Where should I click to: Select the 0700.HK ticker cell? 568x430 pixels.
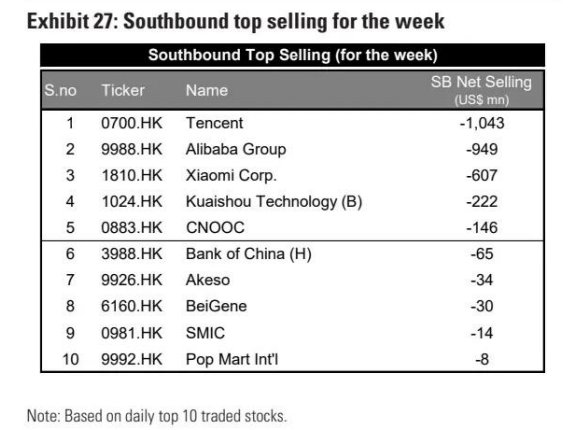pyautogui.click(x=132, y=123)
